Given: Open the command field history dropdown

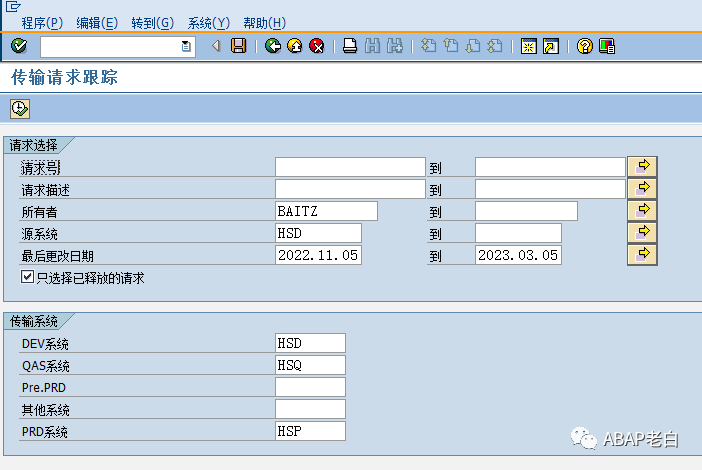Looking at the screenshot, I should click(x=186, y=46).
